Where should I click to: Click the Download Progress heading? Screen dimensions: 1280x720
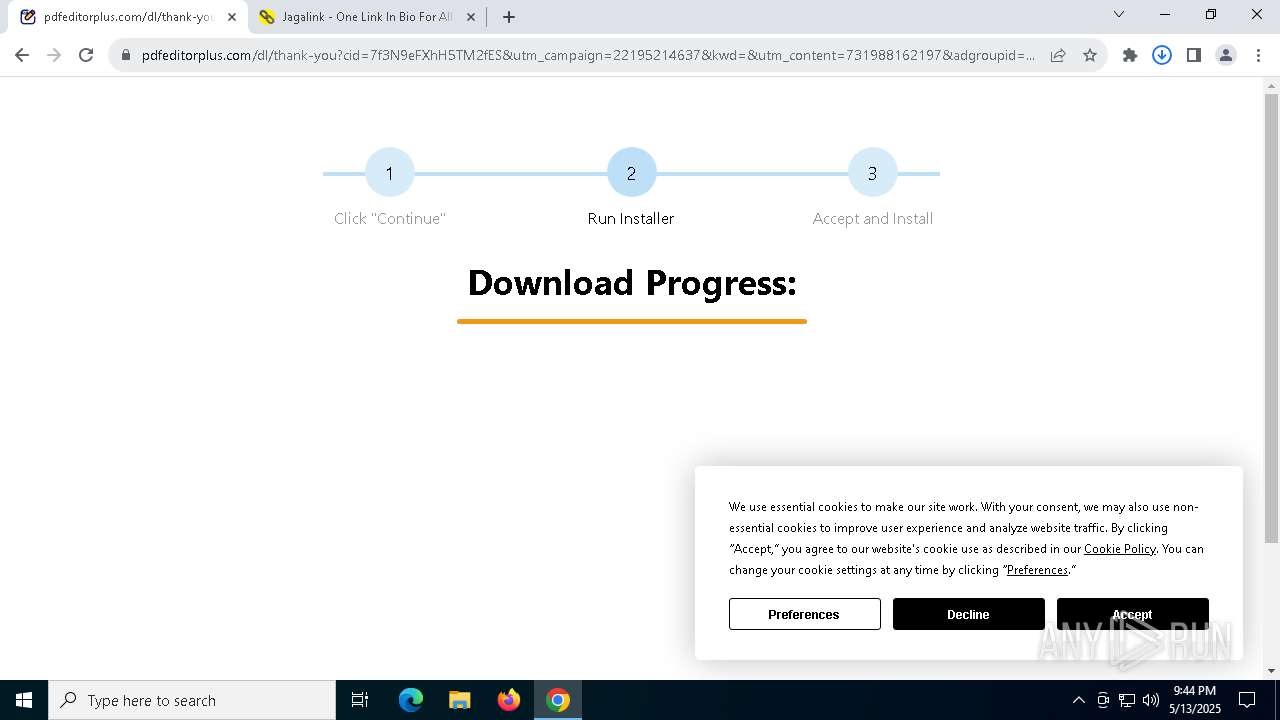632,283
